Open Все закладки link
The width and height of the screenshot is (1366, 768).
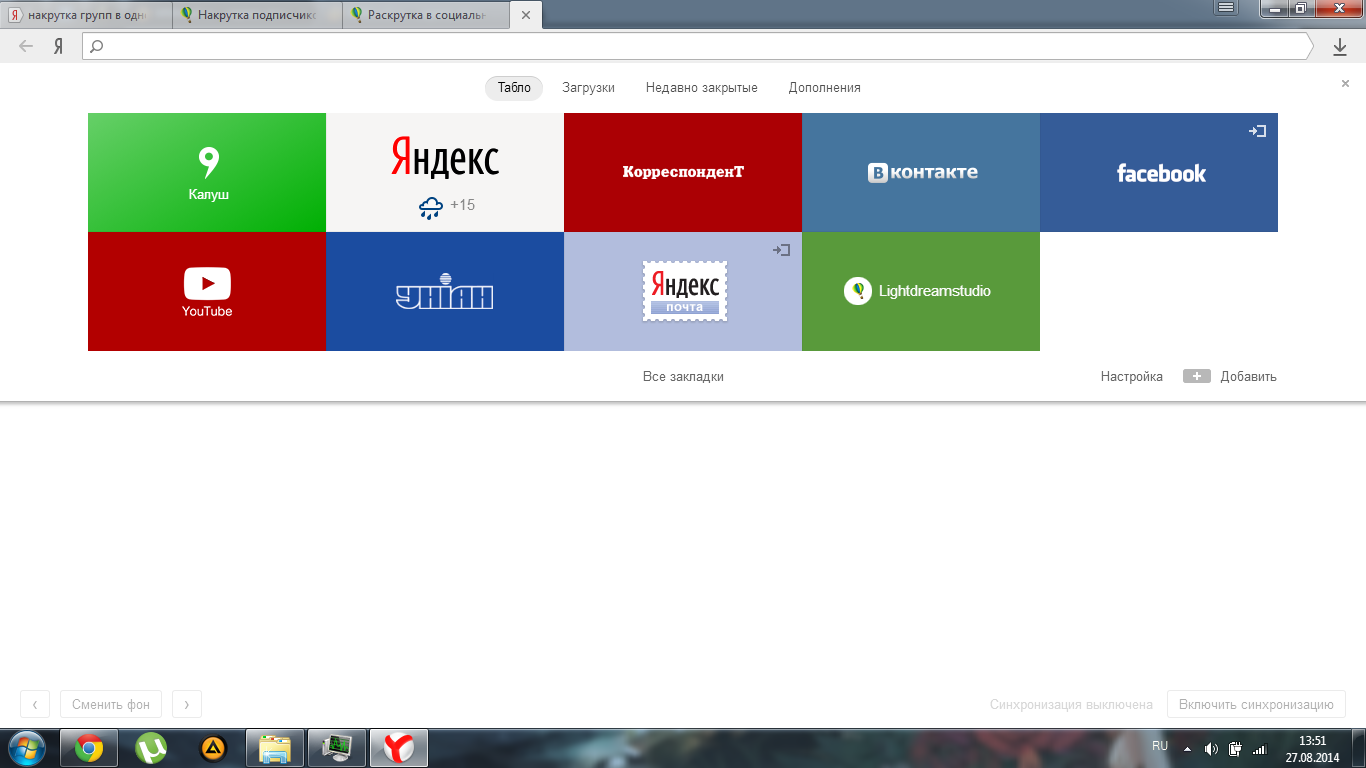pyautogui.click(x=683, y=377)
